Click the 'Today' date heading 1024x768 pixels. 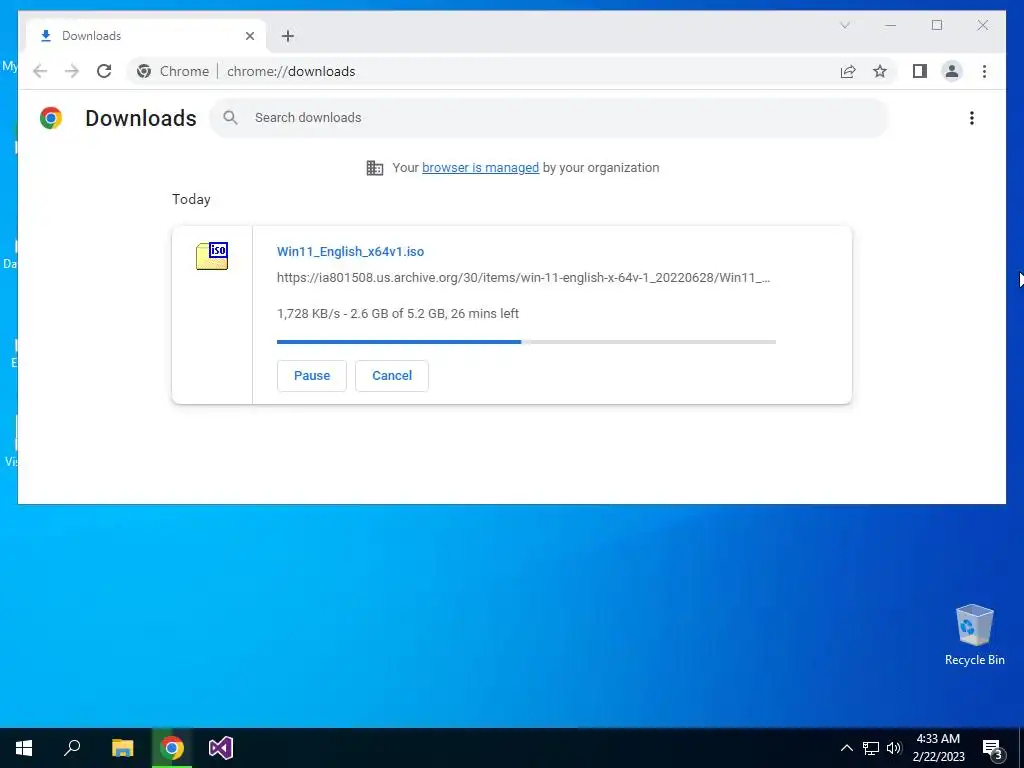tap(191, 199)
